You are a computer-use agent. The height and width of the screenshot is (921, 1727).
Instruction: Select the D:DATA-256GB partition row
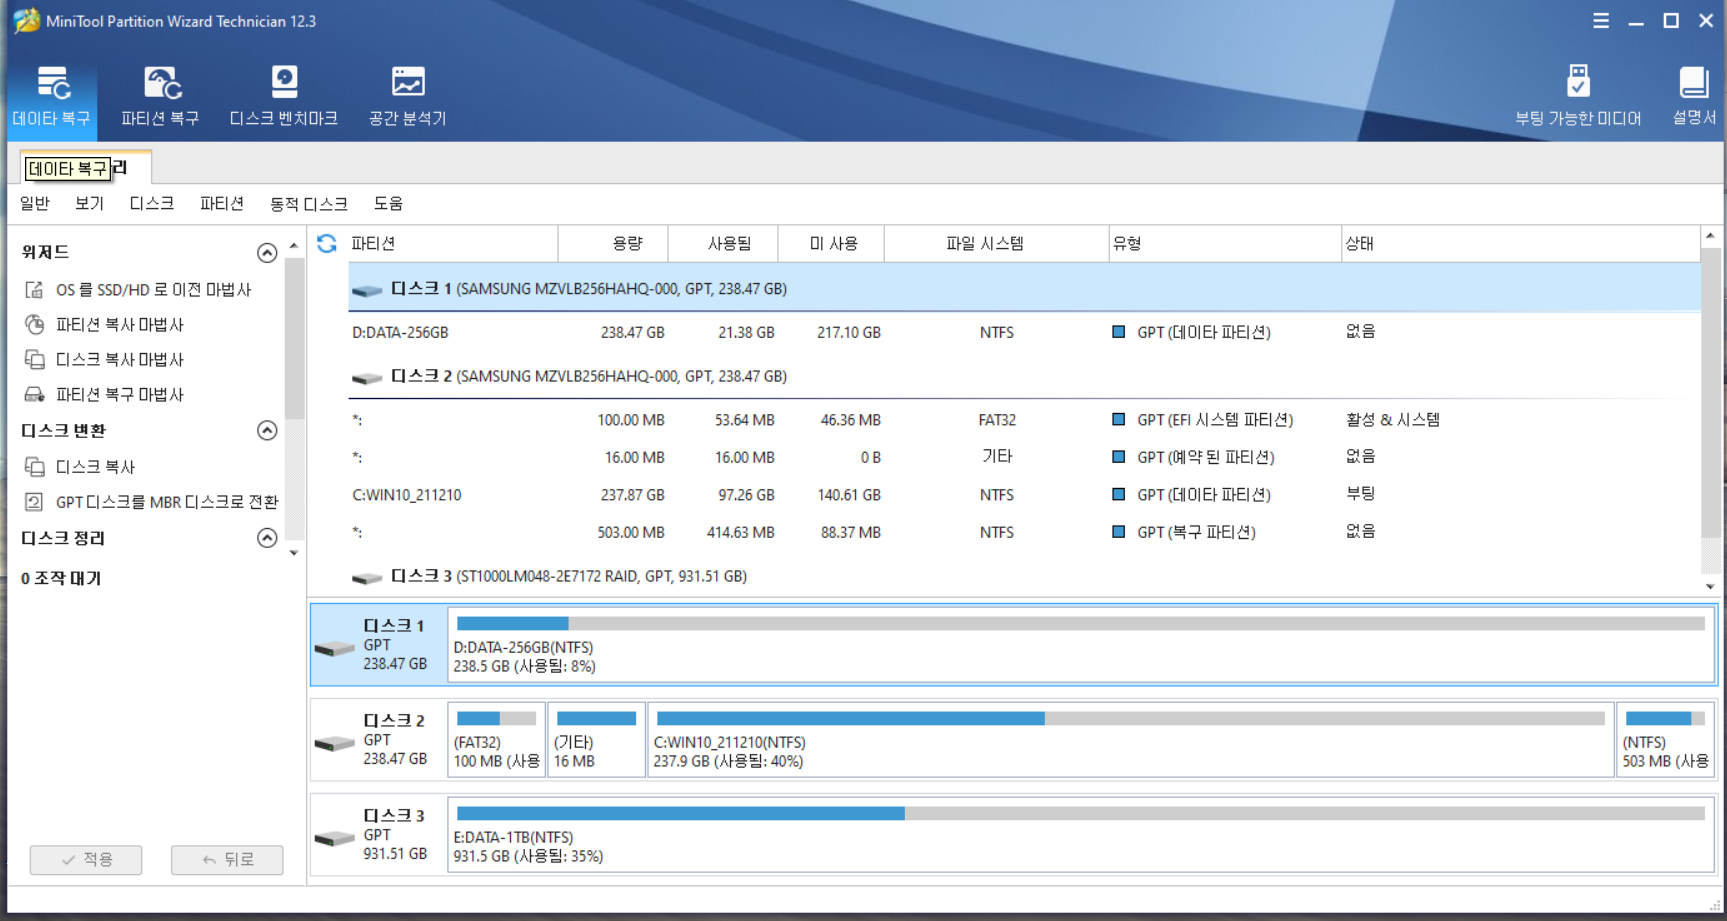[x=1024, y=332]
